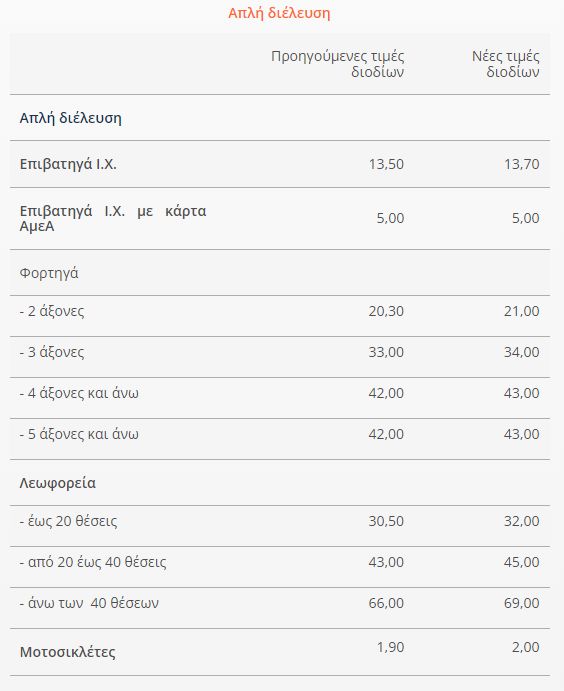Click the bold Απλή διέλευση row label
Viewport: 564px width, 691px height.
coord(70,118)
